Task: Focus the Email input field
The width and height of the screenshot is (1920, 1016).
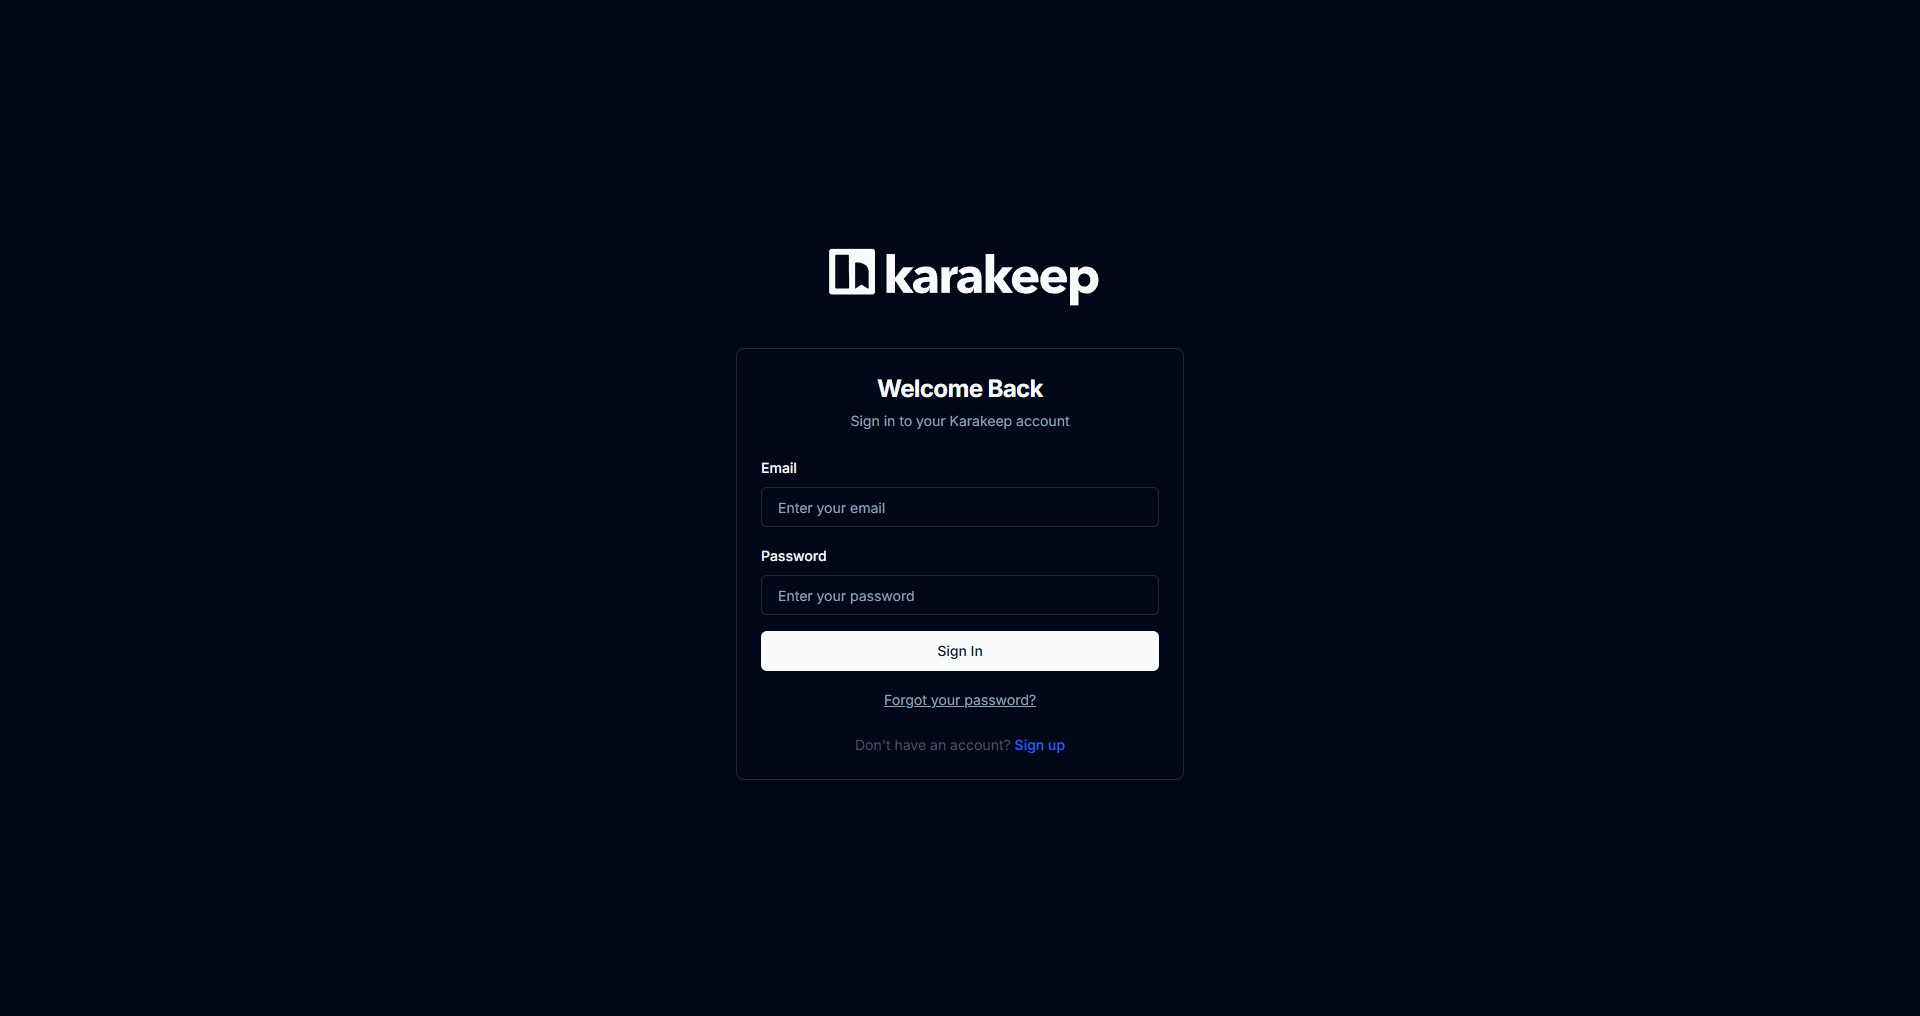Action: [x=960, y=507]
